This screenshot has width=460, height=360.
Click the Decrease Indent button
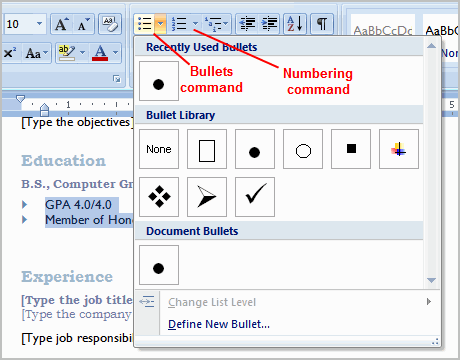pos(247,24)
